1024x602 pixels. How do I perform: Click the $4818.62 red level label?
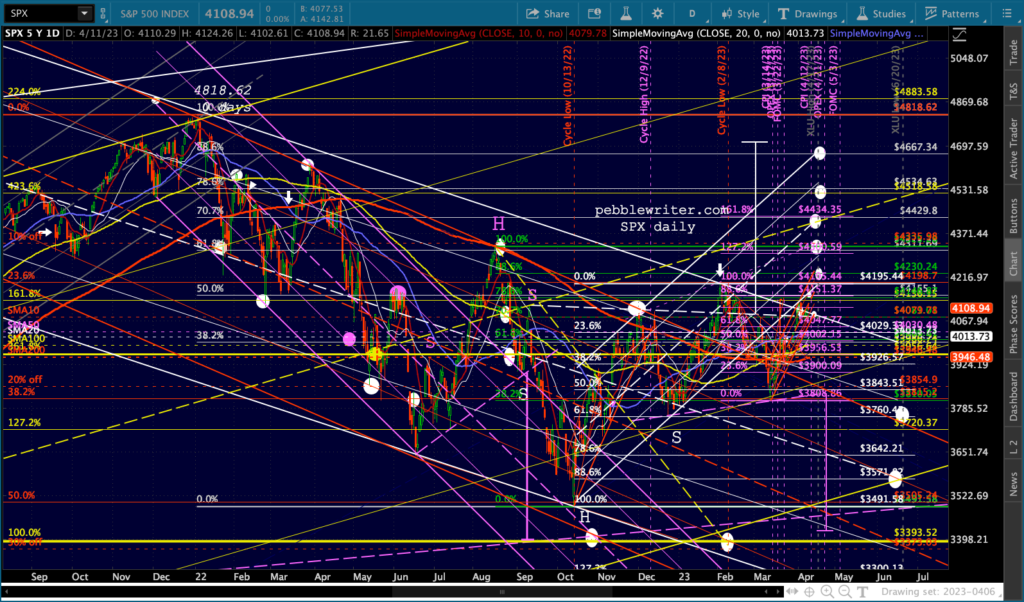point(916,107)
